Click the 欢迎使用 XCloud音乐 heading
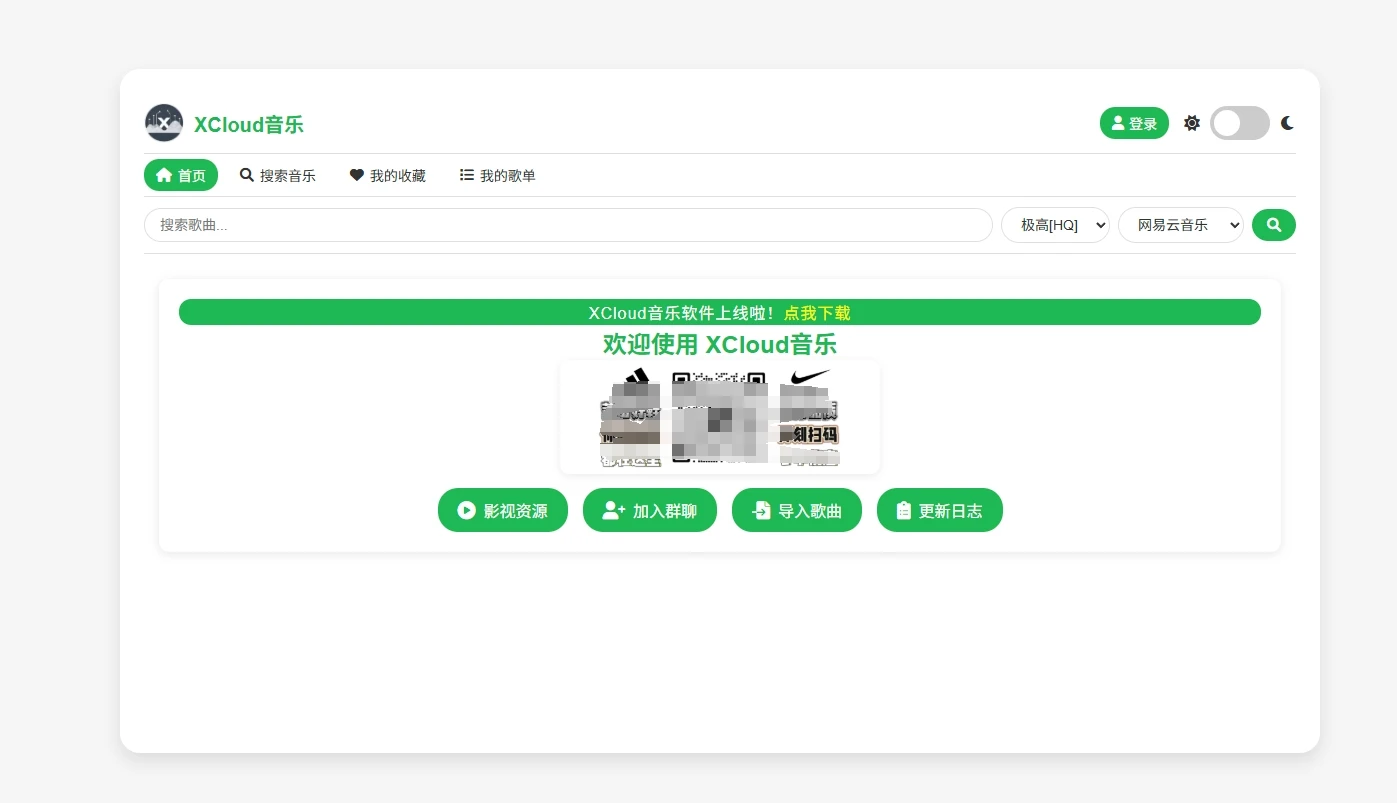The image size is (1397, 803). tap(720, 344)
